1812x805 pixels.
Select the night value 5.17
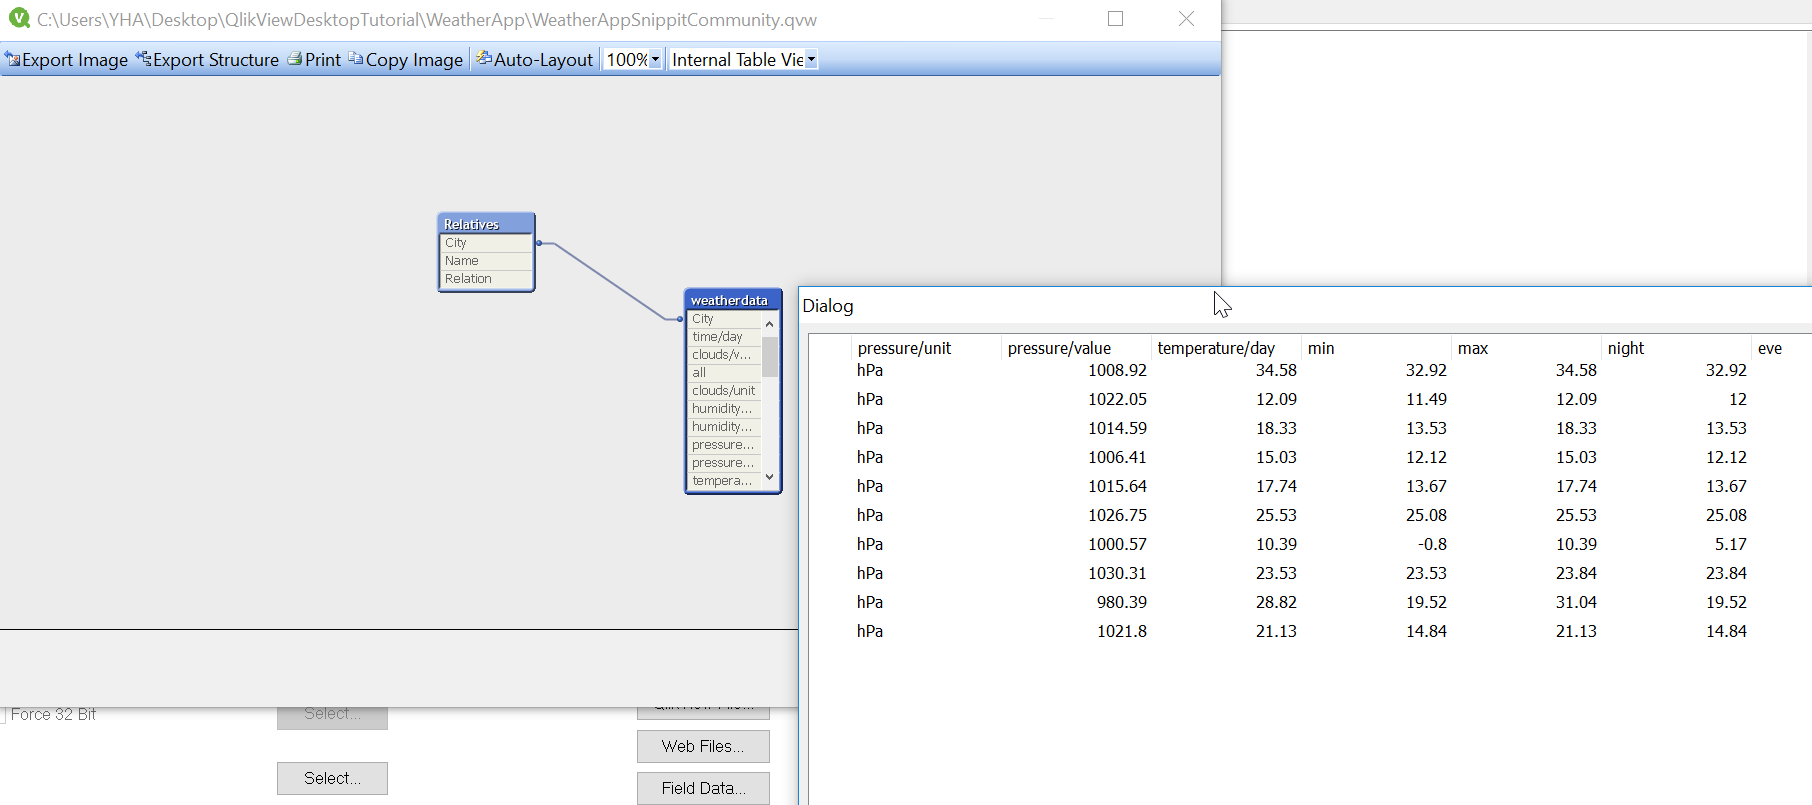pyautogui.click(x=1731, y=544)
